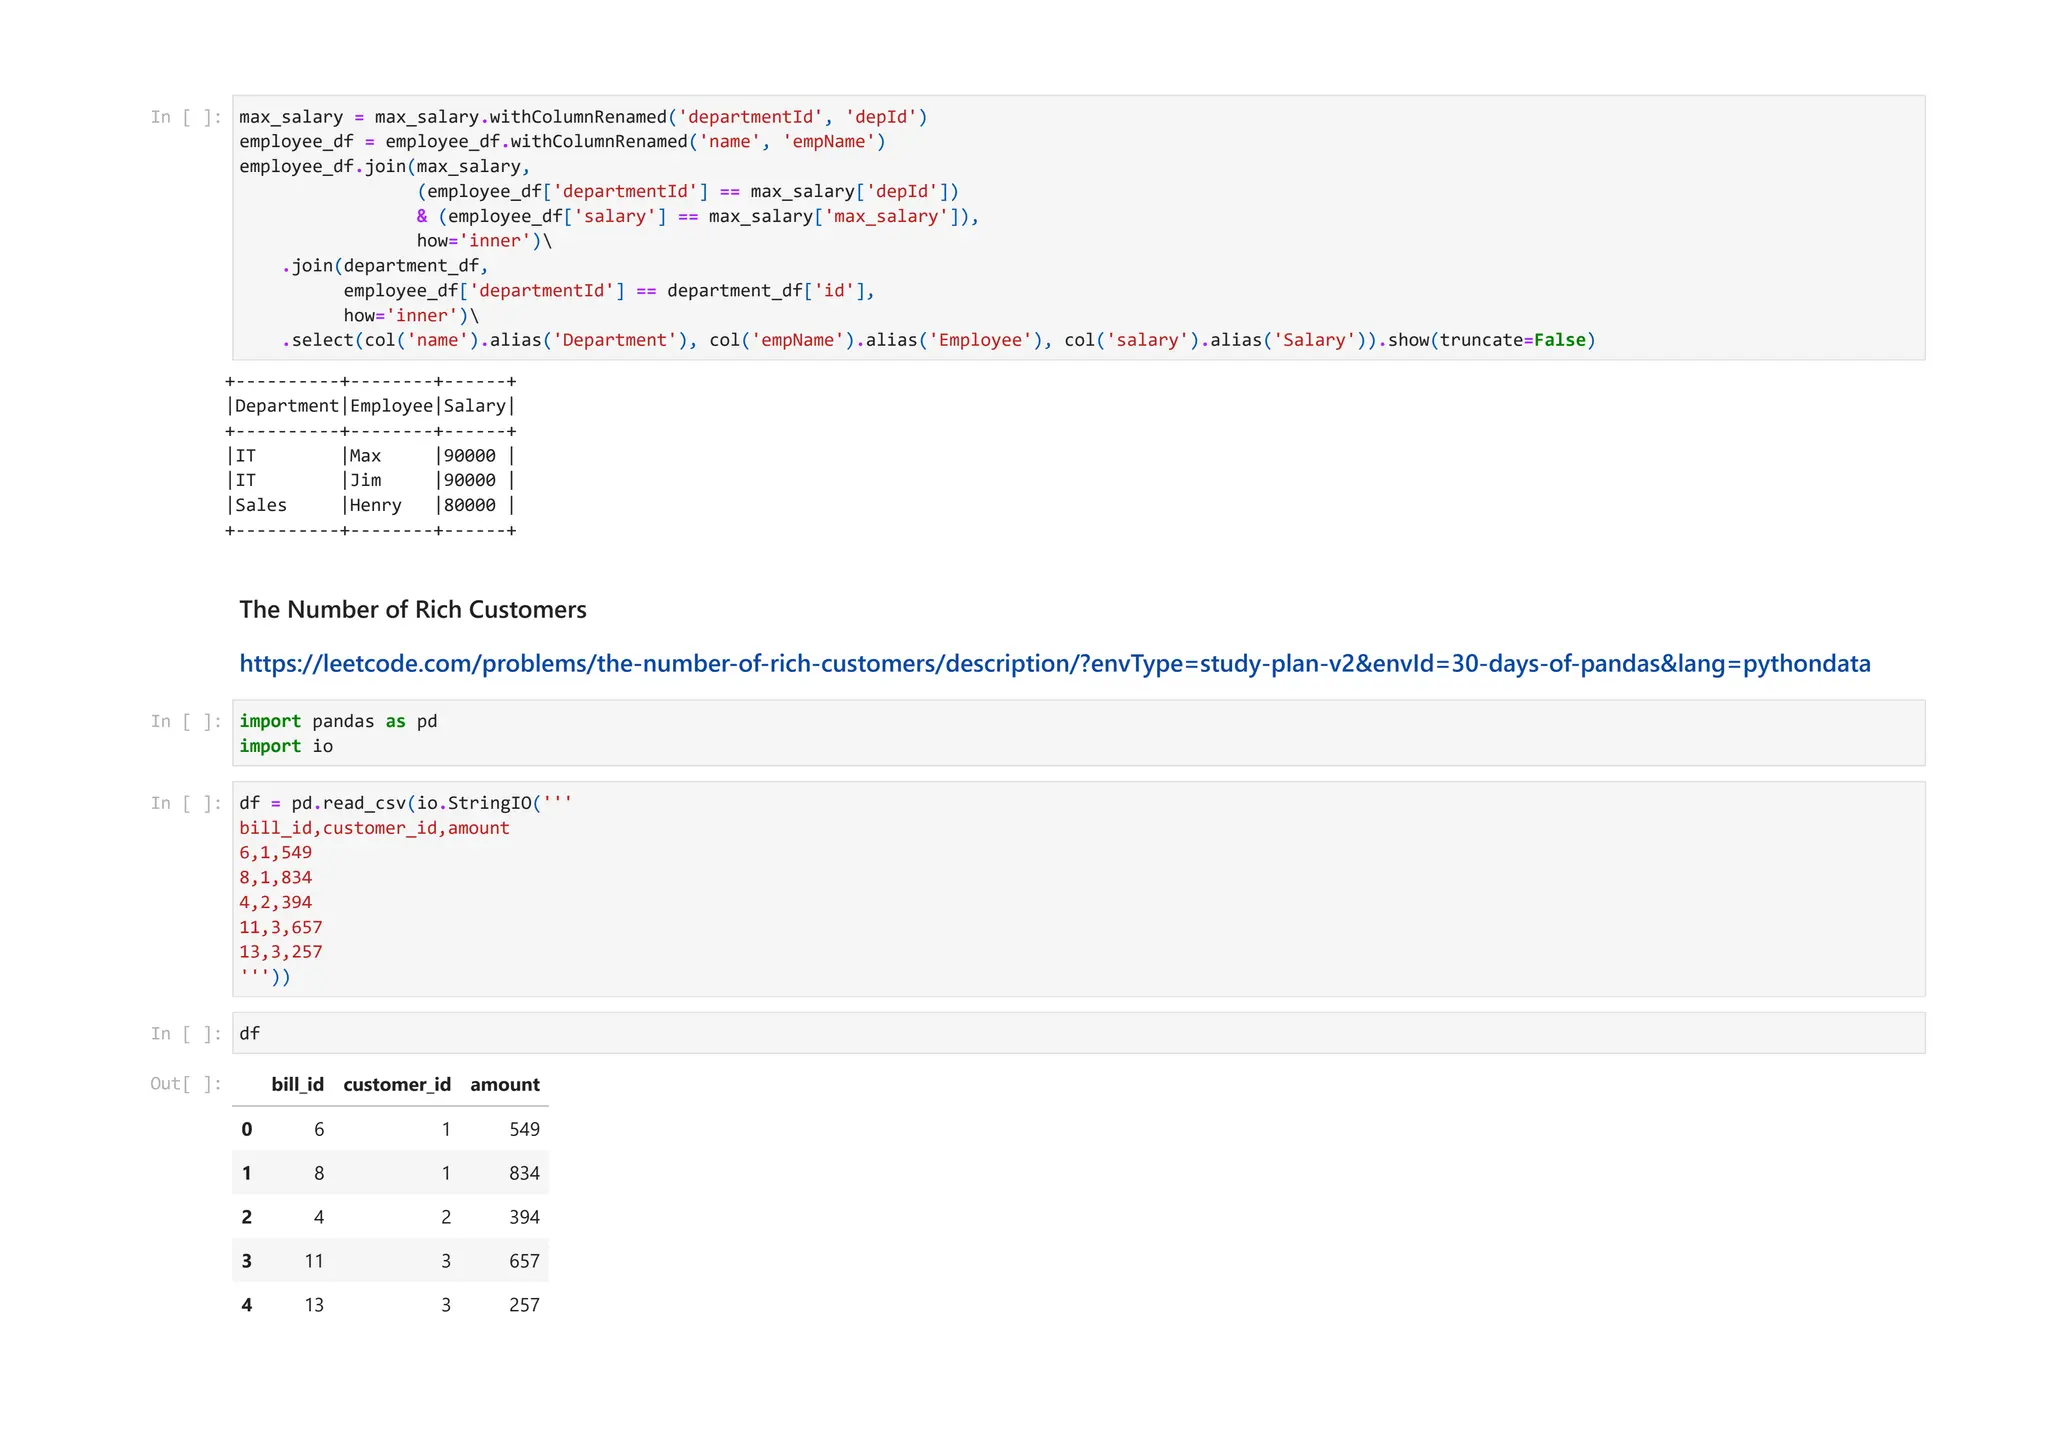Image resolution: width=2048 pixels, height=1447 pixels.
Task: Click the code cell with the max_salary join
Action: pos(1078,228)
